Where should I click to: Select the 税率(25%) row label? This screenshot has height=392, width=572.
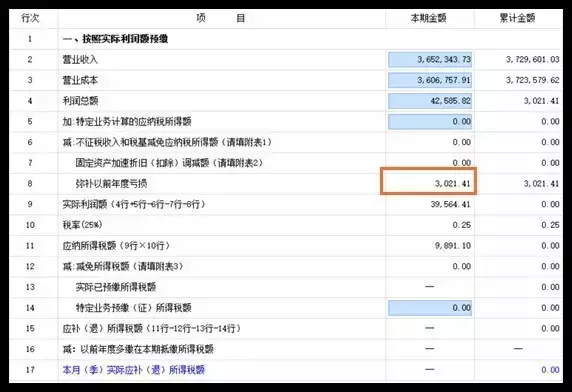[x=82, y=225]
